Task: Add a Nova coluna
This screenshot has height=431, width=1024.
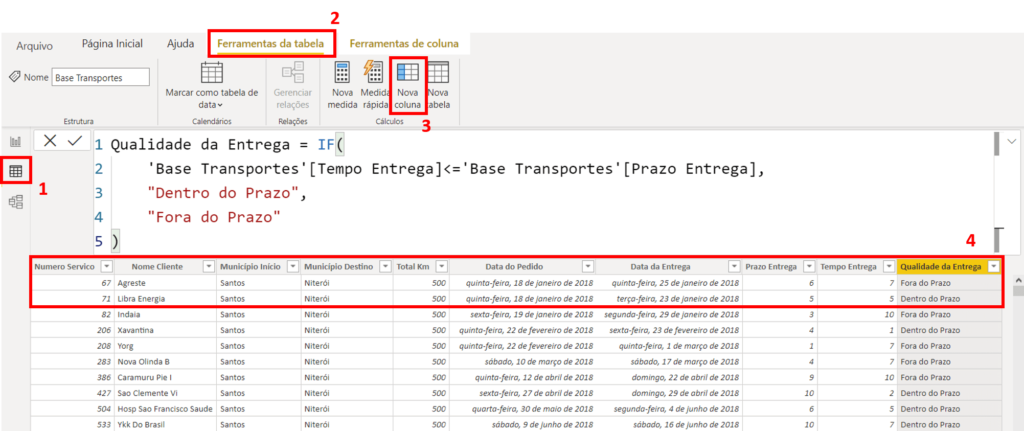Action: (408, 86)
